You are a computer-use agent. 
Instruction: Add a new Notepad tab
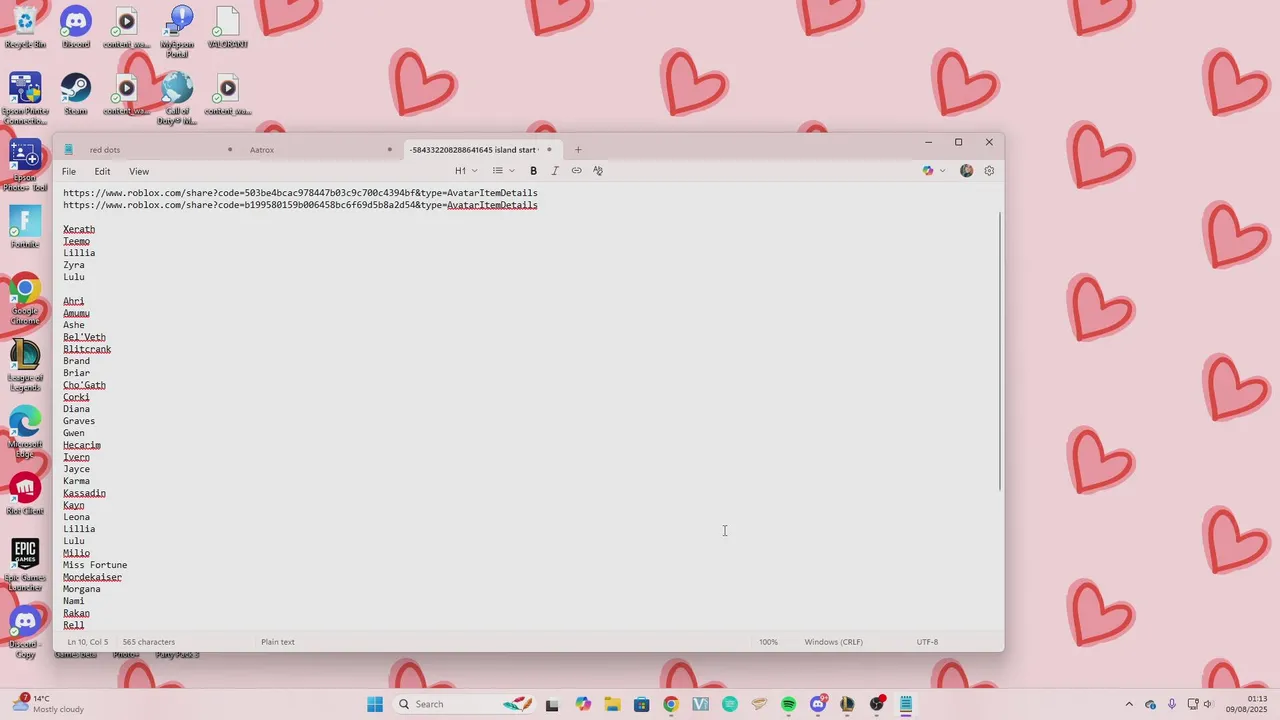tap(578, 150)
